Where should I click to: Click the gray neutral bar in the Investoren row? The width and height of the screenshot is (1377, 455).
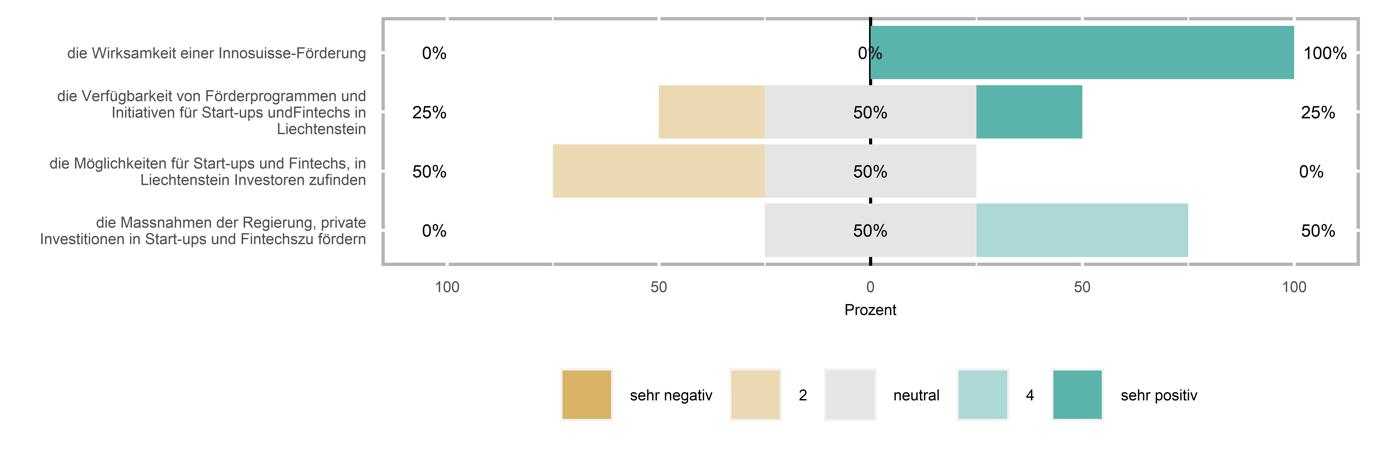click(x=870, y=171)
